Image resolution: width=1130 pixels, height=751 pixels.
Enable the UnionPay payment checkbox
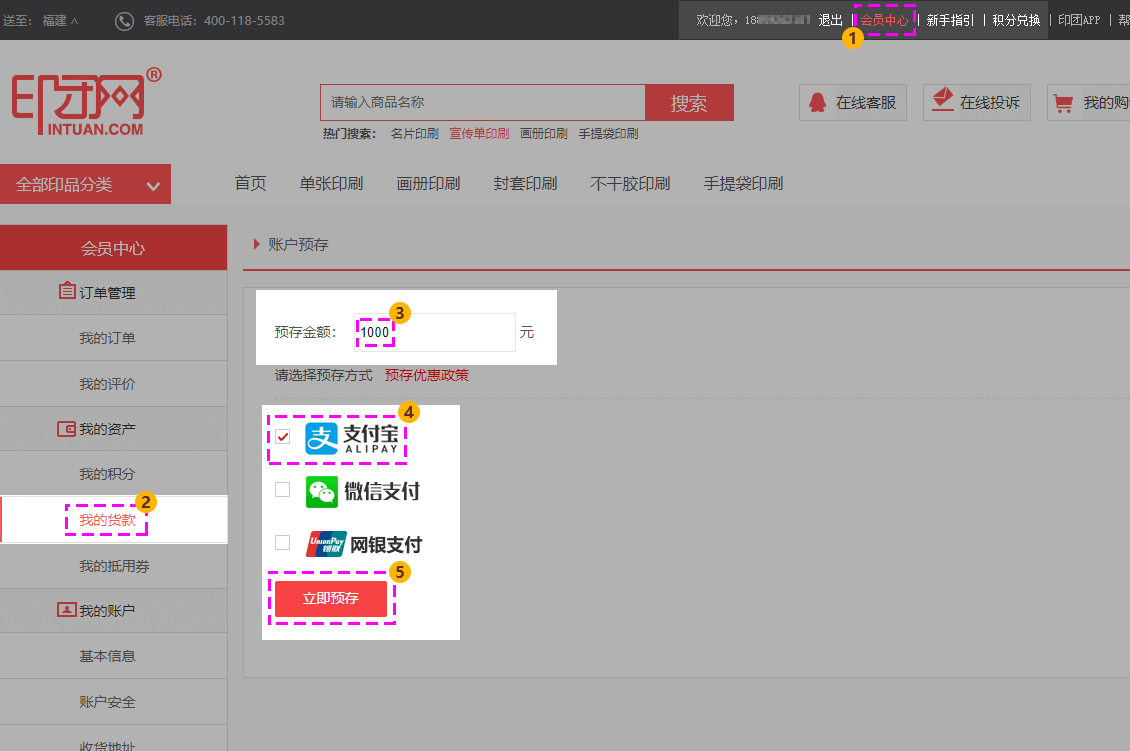coord(283,543)
